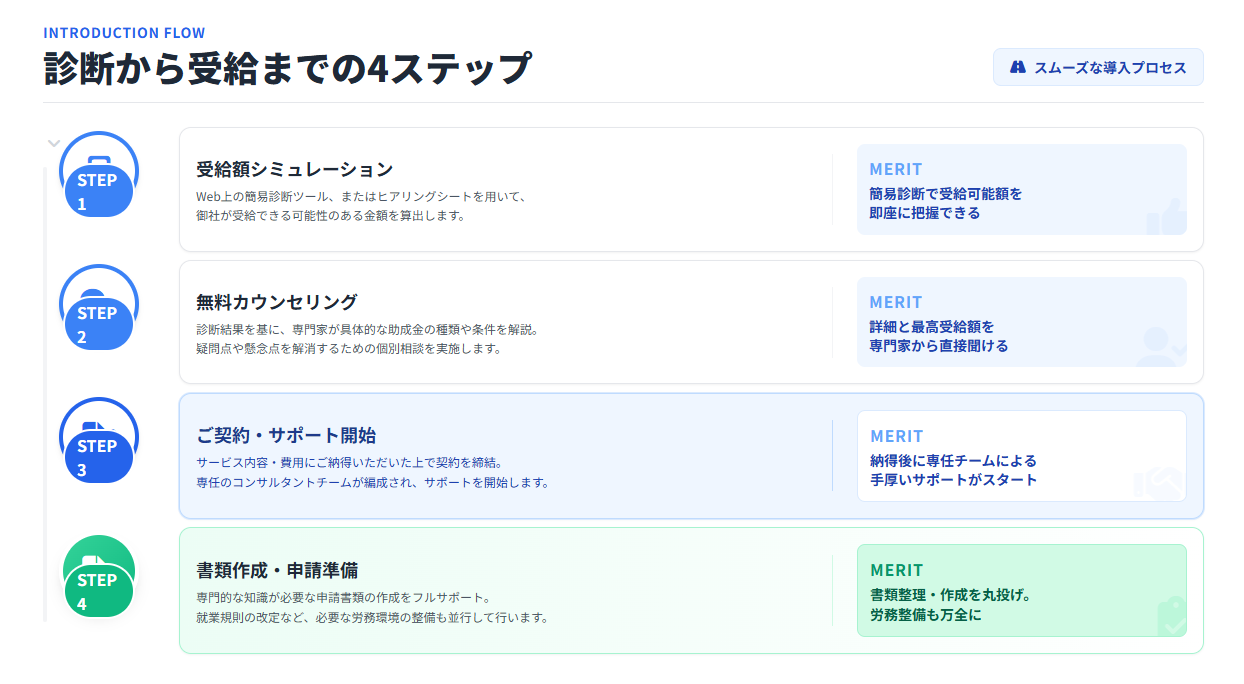Select the 書類作成・申請準備 heading
Screen dimensions: 1244x684
click(277, 570)
